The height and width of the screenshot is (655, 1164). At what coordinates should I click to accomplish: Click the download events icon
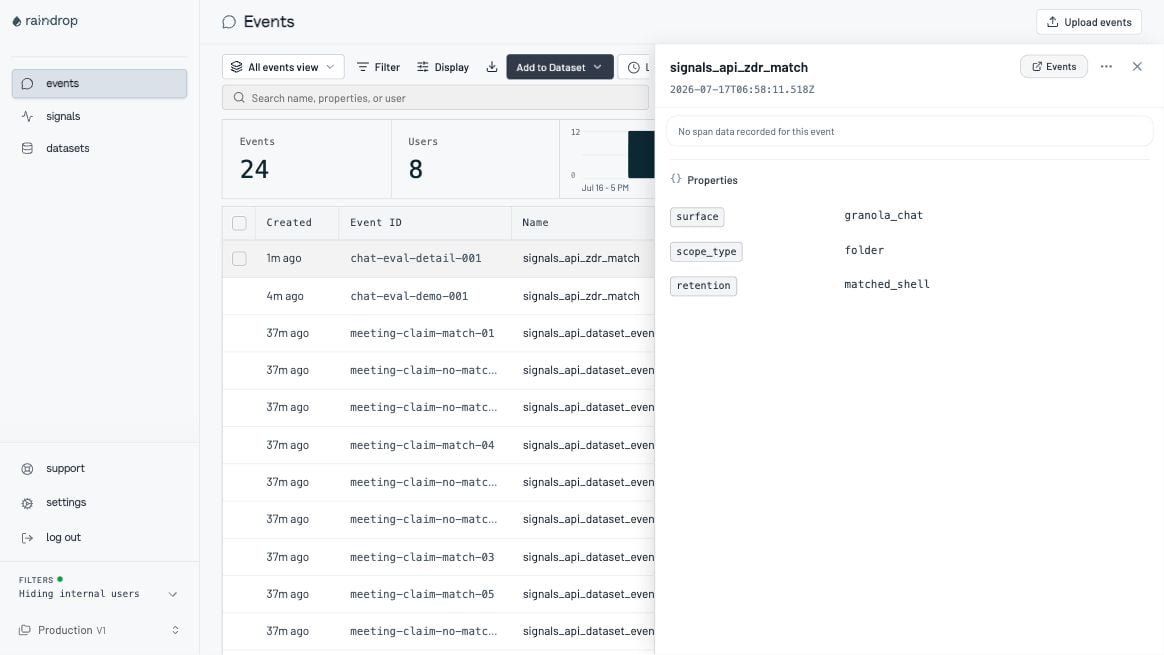coord(491,67)
